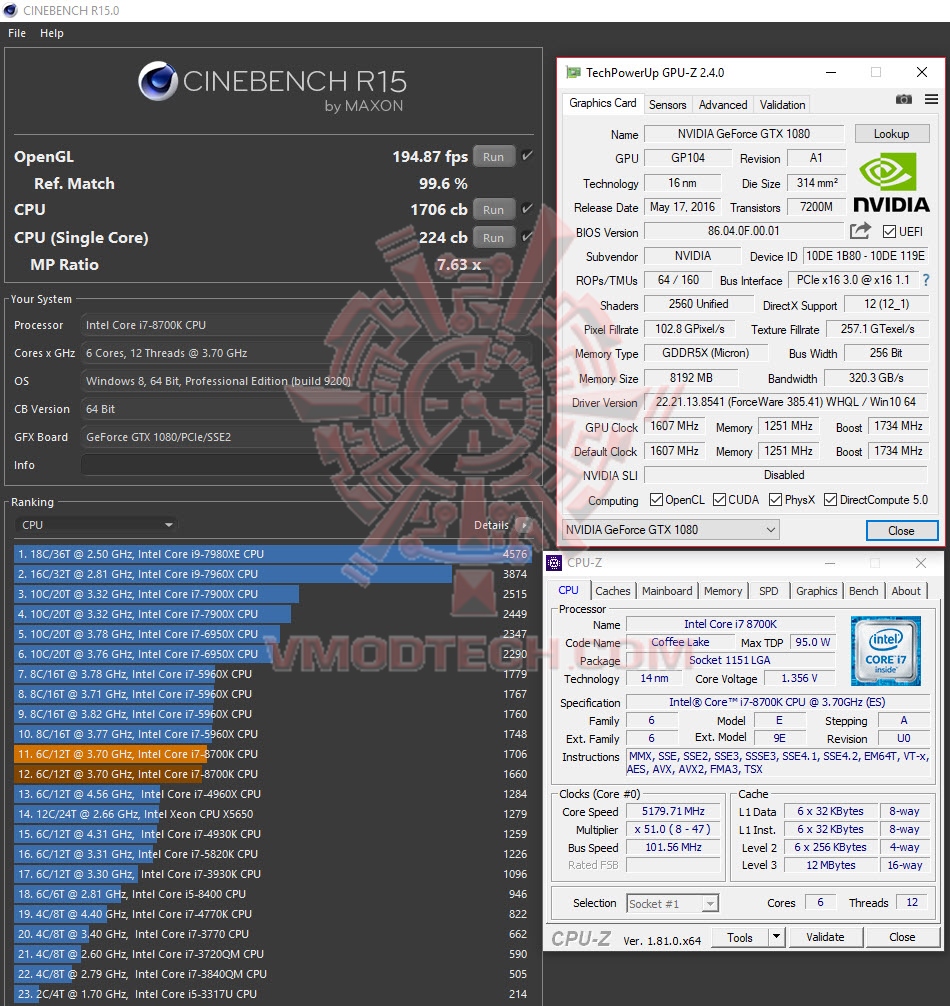
Task: Open the Socket #1 selection dropdown
Action: point(672,903)
